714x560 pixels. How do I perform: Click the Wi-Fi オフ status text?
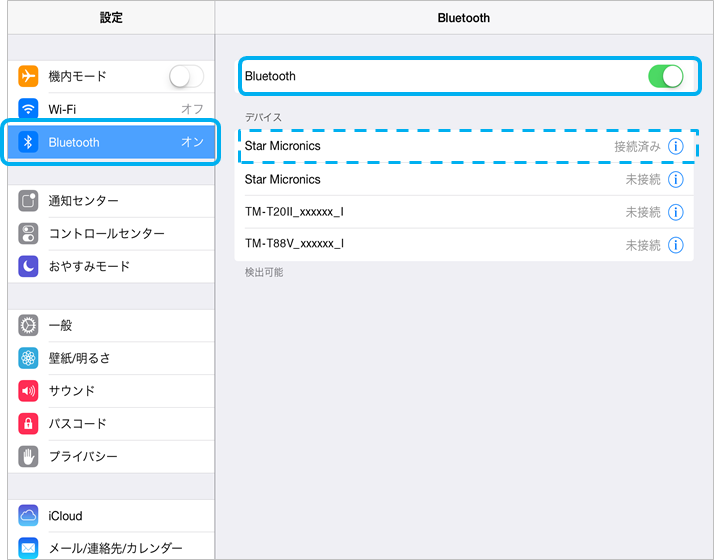click(x=192, y=109)
